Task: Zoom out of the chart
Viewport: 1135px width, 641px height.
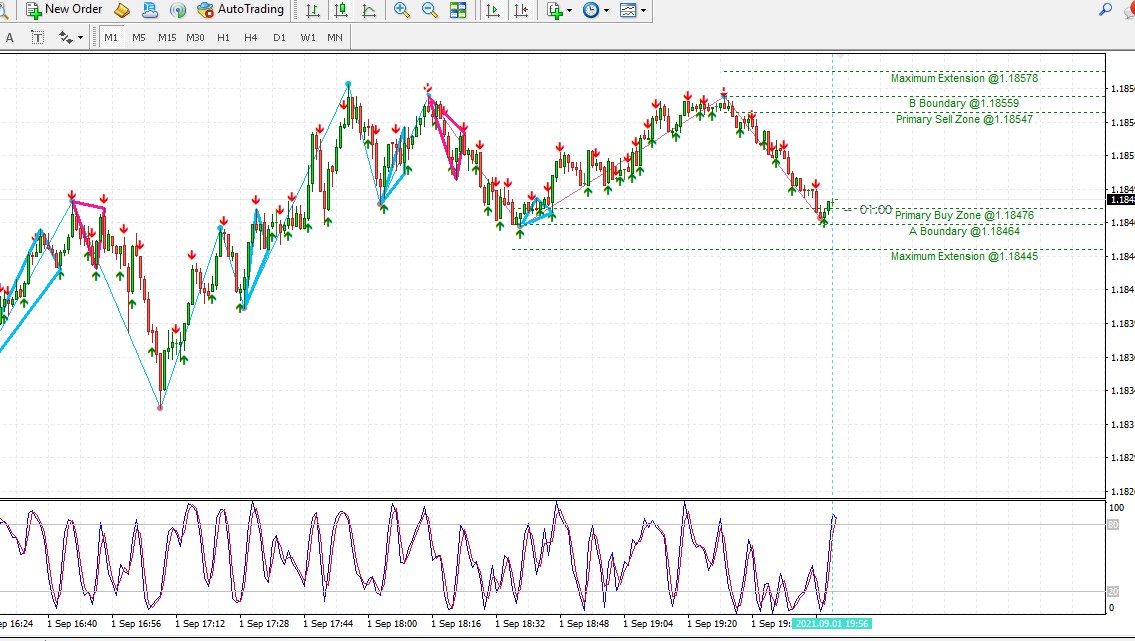Action: point(430,10)
